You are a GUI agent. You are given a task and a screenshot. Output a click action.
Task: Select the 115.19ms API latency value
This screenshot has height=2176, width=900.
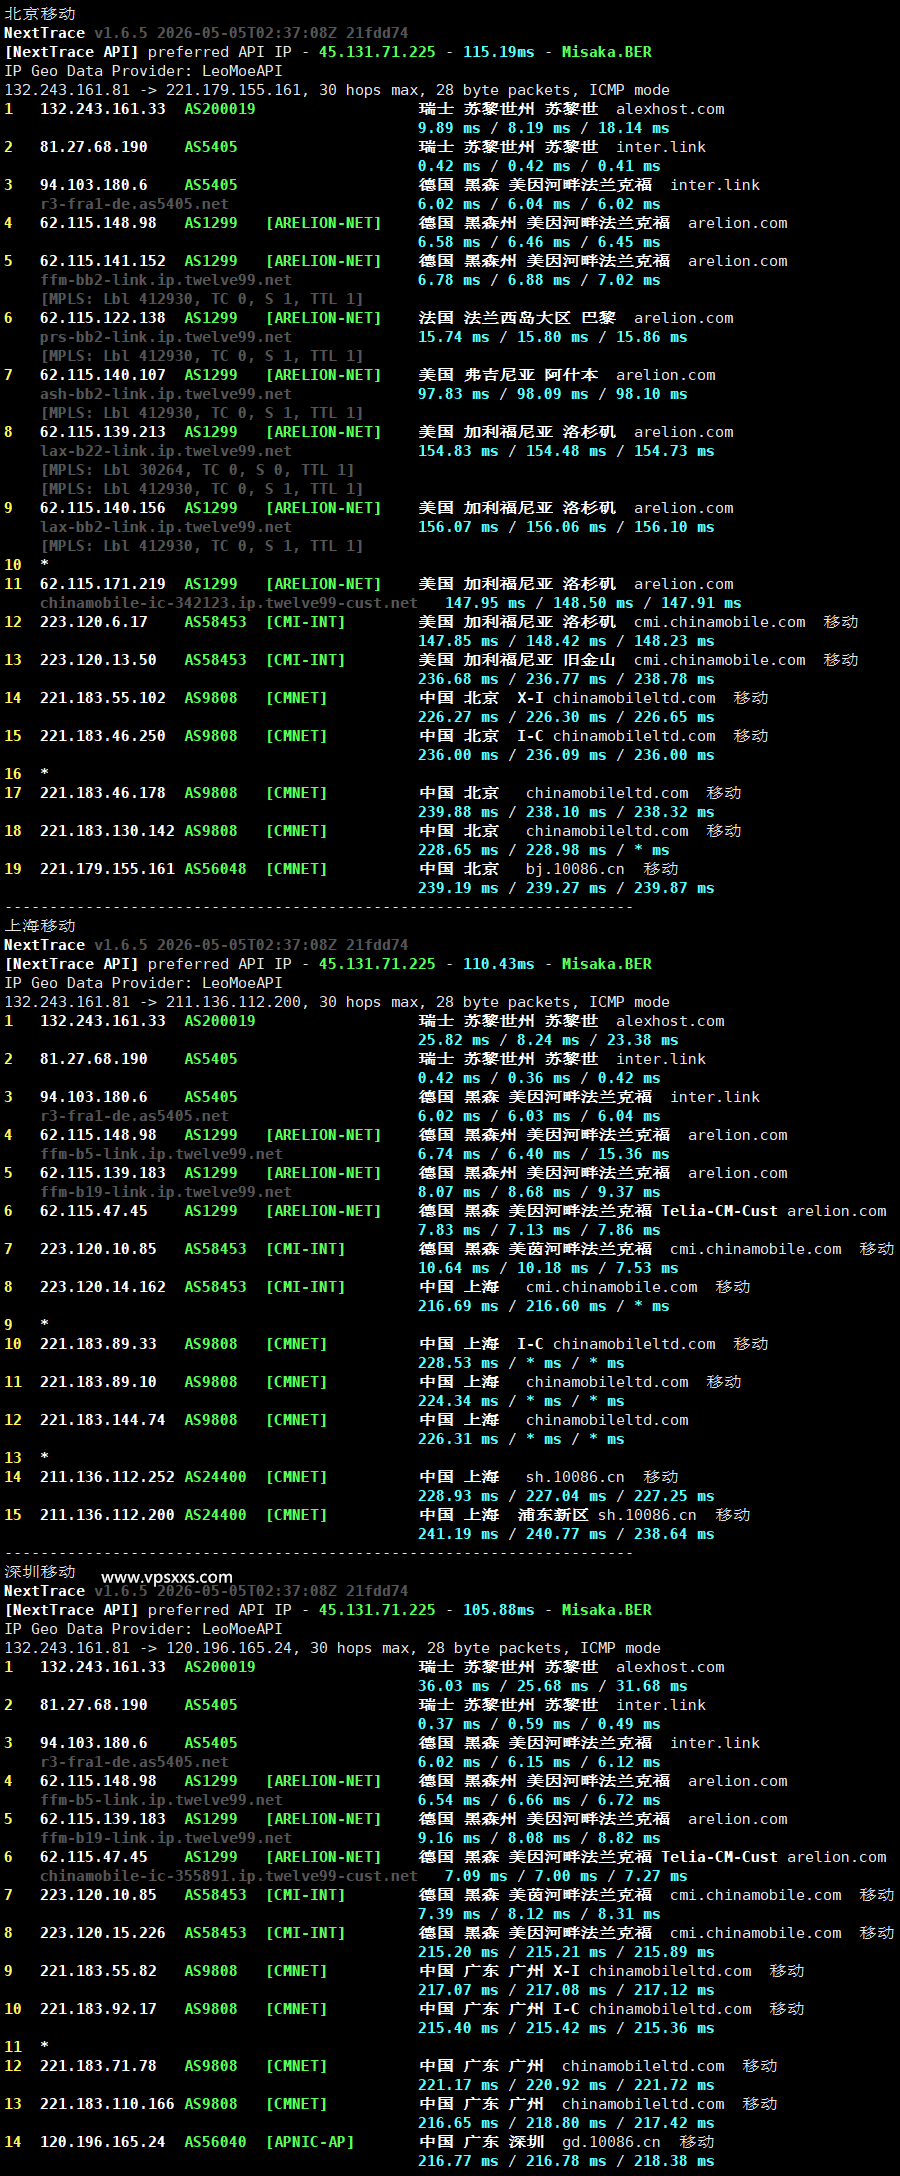(x=498, y=52)
